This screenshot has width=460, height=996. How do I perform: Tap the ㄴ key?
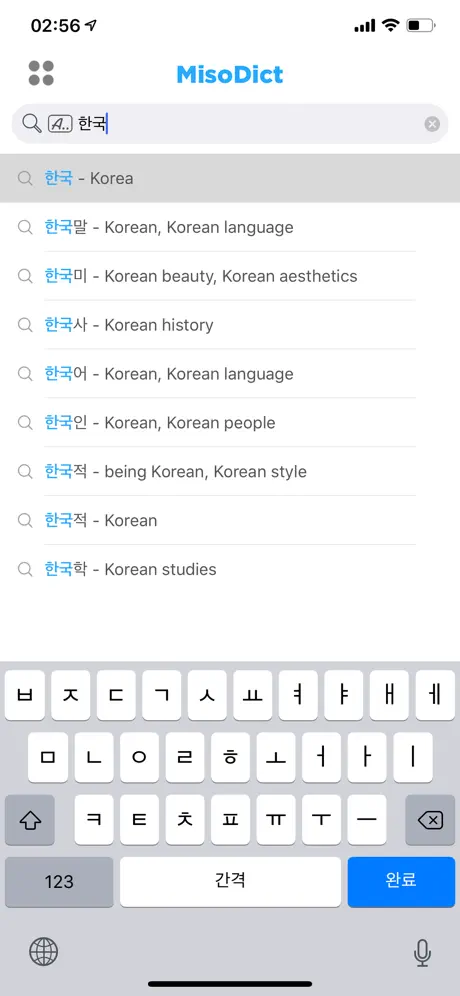tap(93, 757)
